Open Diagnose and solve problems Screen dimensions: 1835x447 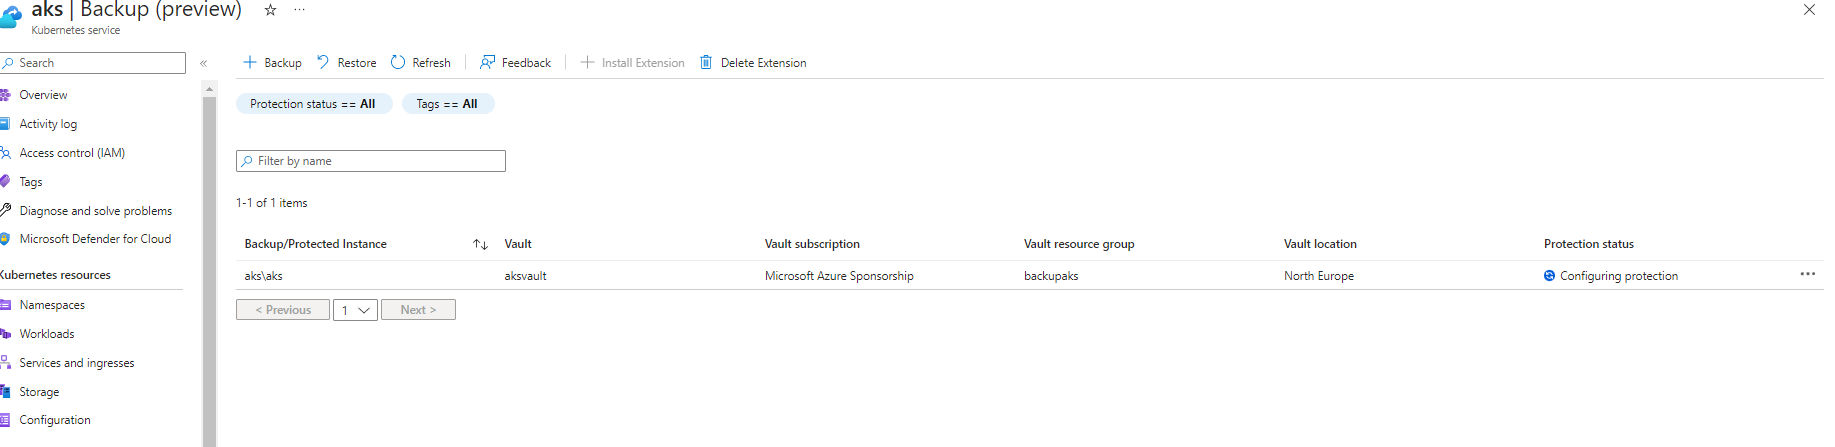[96, 211]
